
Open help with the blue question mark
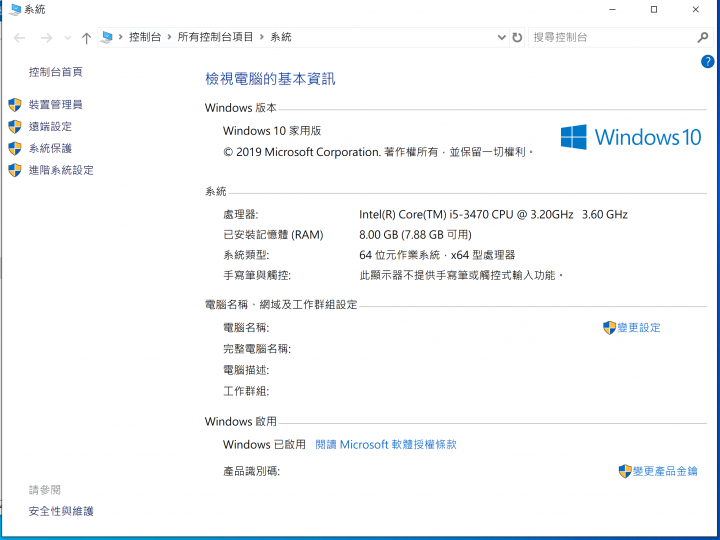707,62
